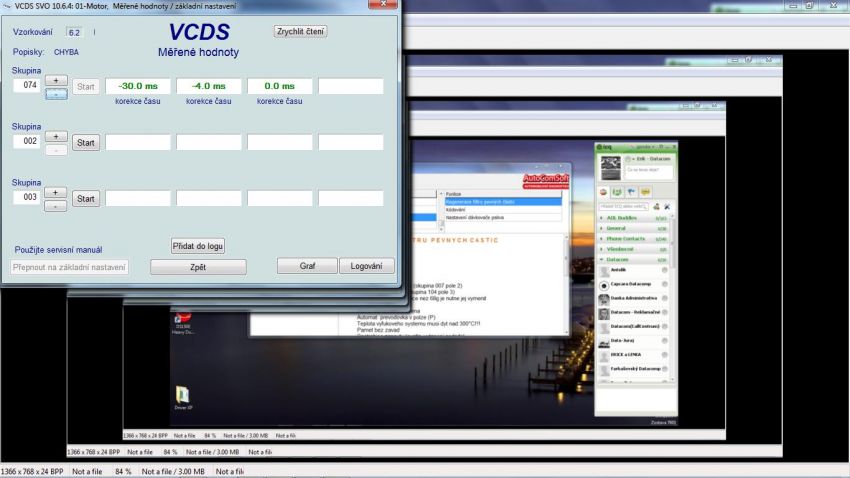Click the Zrychlit čtení button
This screenshot has width=850, height=478.
[301, 31]
